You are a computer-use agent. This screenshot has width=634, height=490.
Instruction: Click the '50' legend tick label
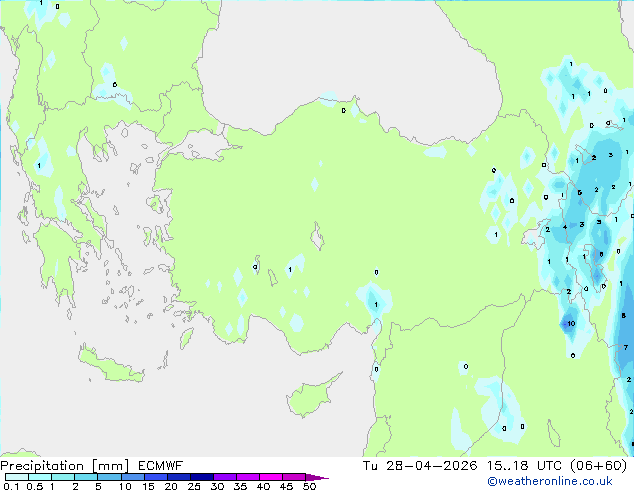309,486
